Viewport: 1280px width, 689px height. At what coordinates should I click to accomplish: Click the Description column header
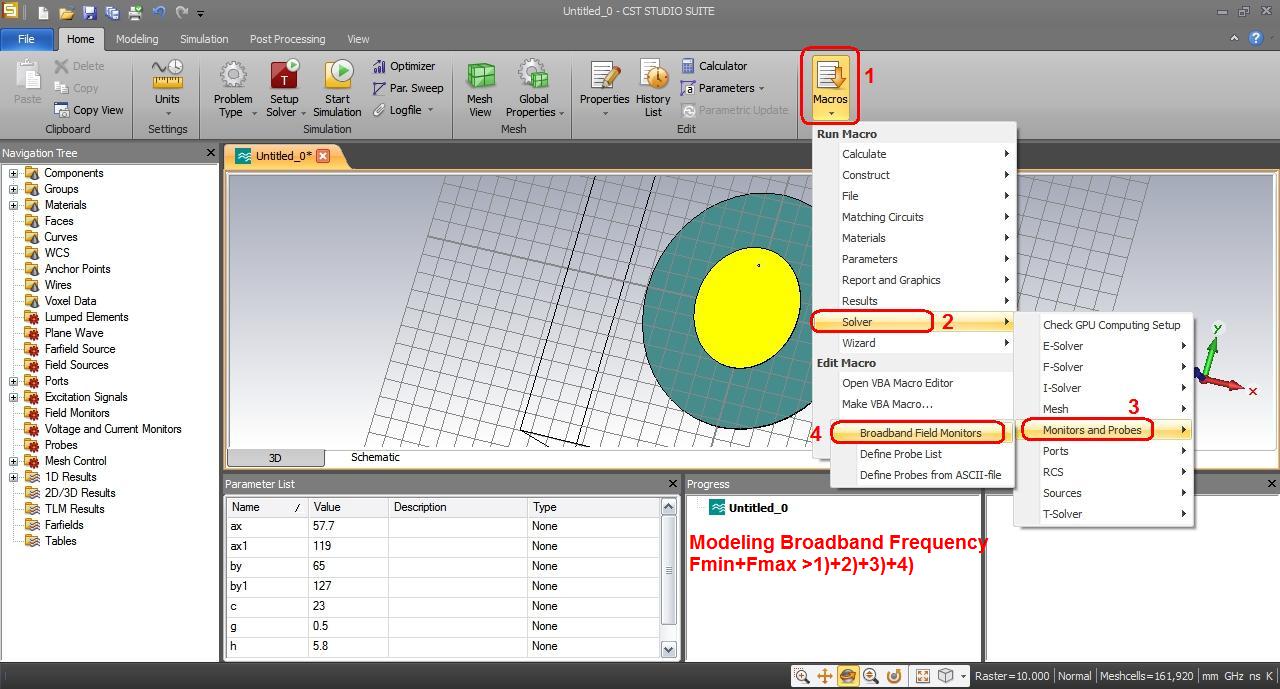point(458,507)
